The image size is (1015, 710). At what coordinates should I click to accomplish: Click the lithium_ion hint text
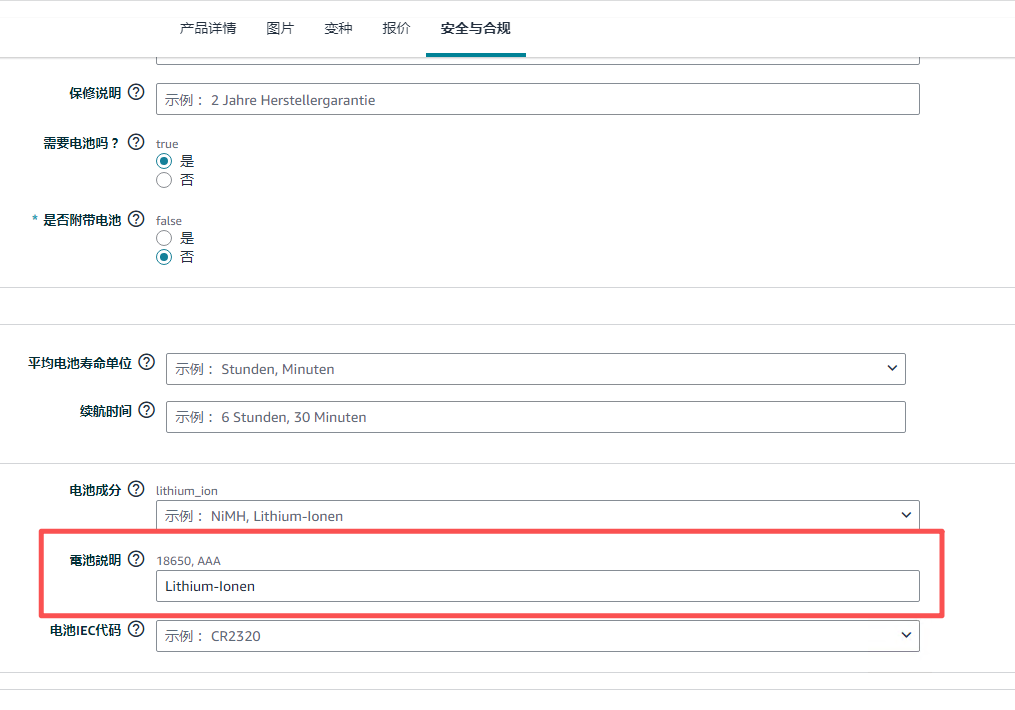click(186, 491)
